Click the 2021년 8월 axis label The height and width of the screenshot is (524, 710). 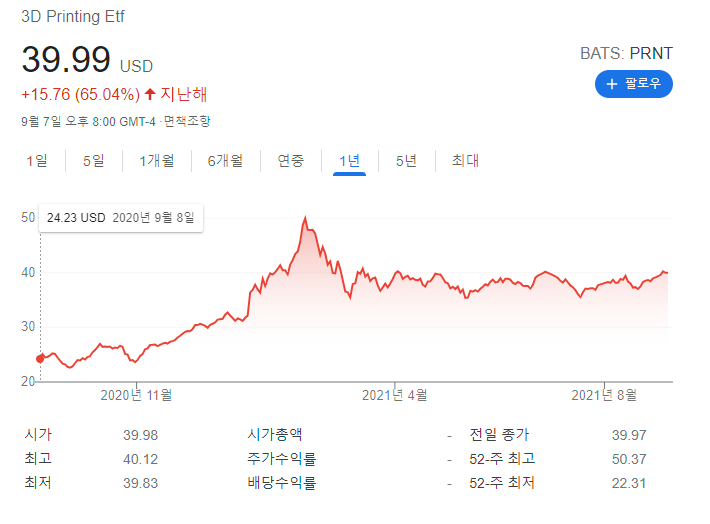tap(604, 395)
